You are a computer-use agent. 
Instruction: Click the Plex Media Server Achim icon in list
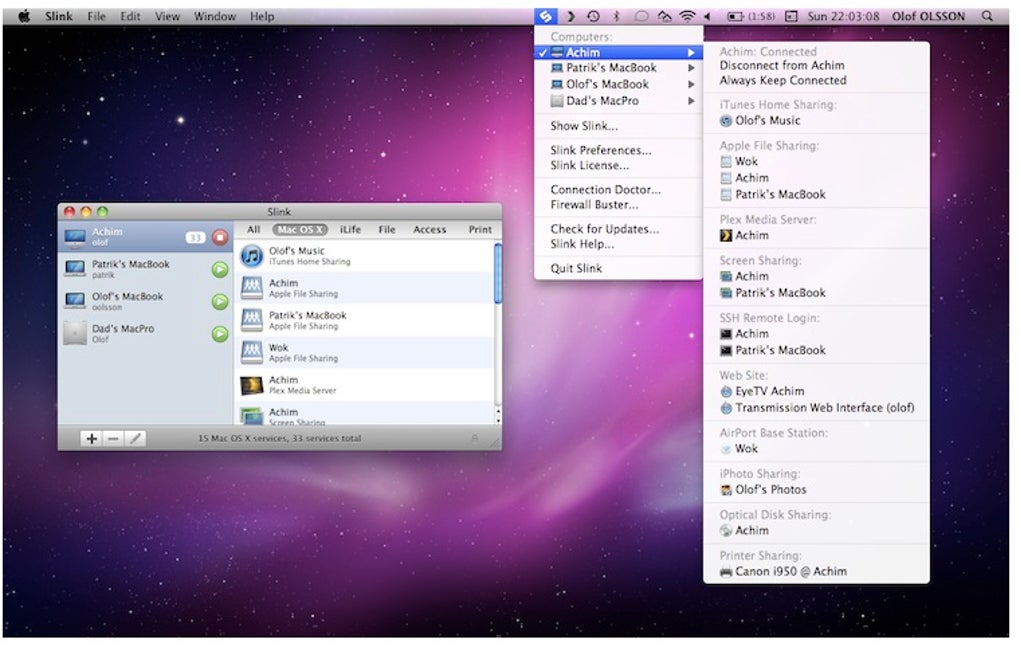252,385
